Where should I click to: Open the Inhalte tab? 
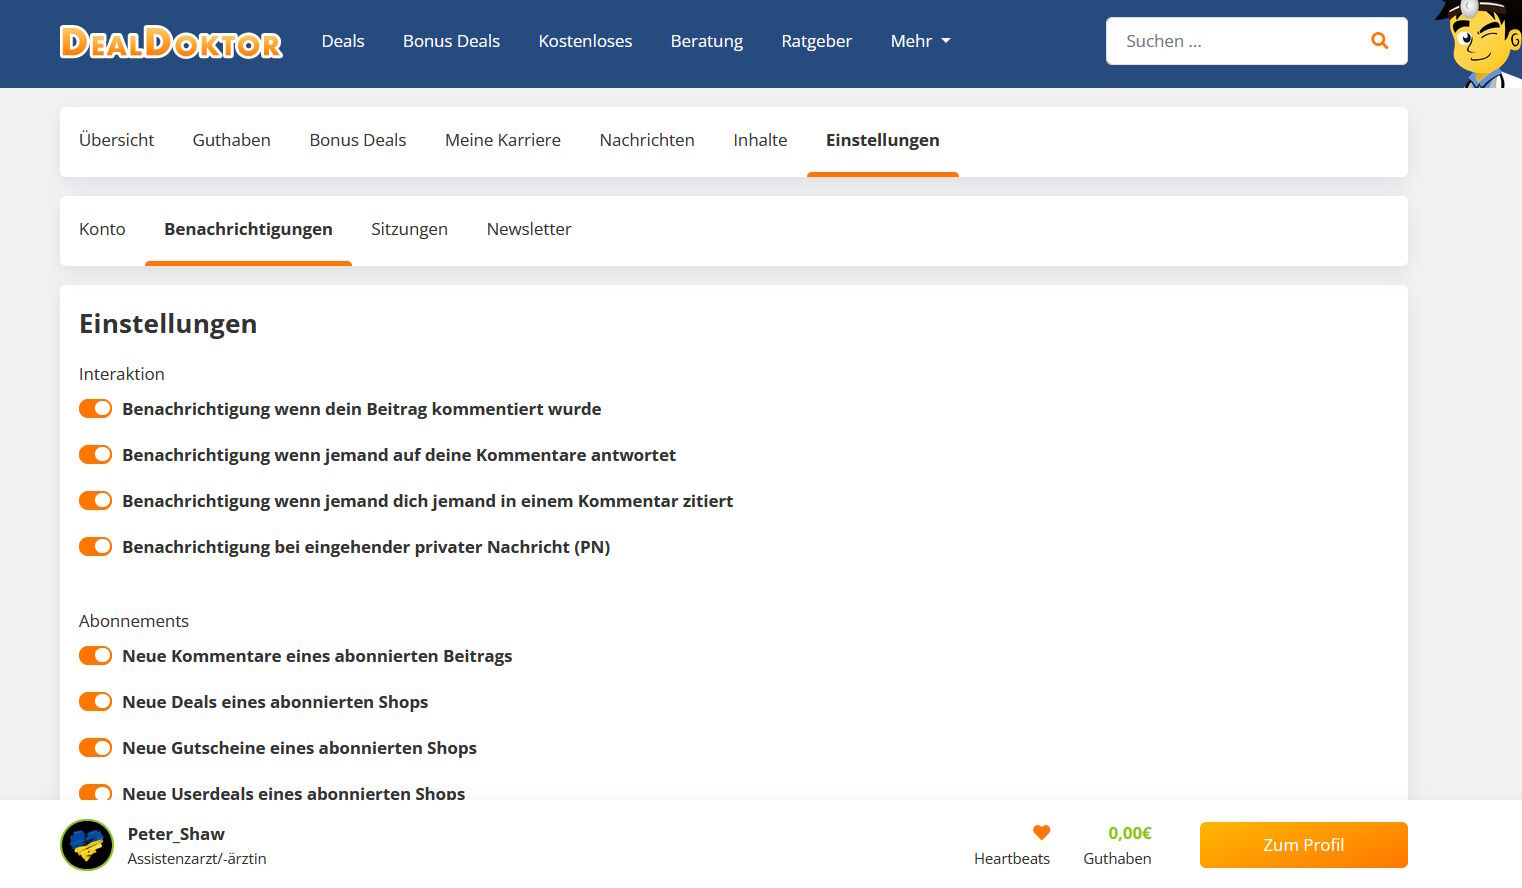tap(760, 140)
